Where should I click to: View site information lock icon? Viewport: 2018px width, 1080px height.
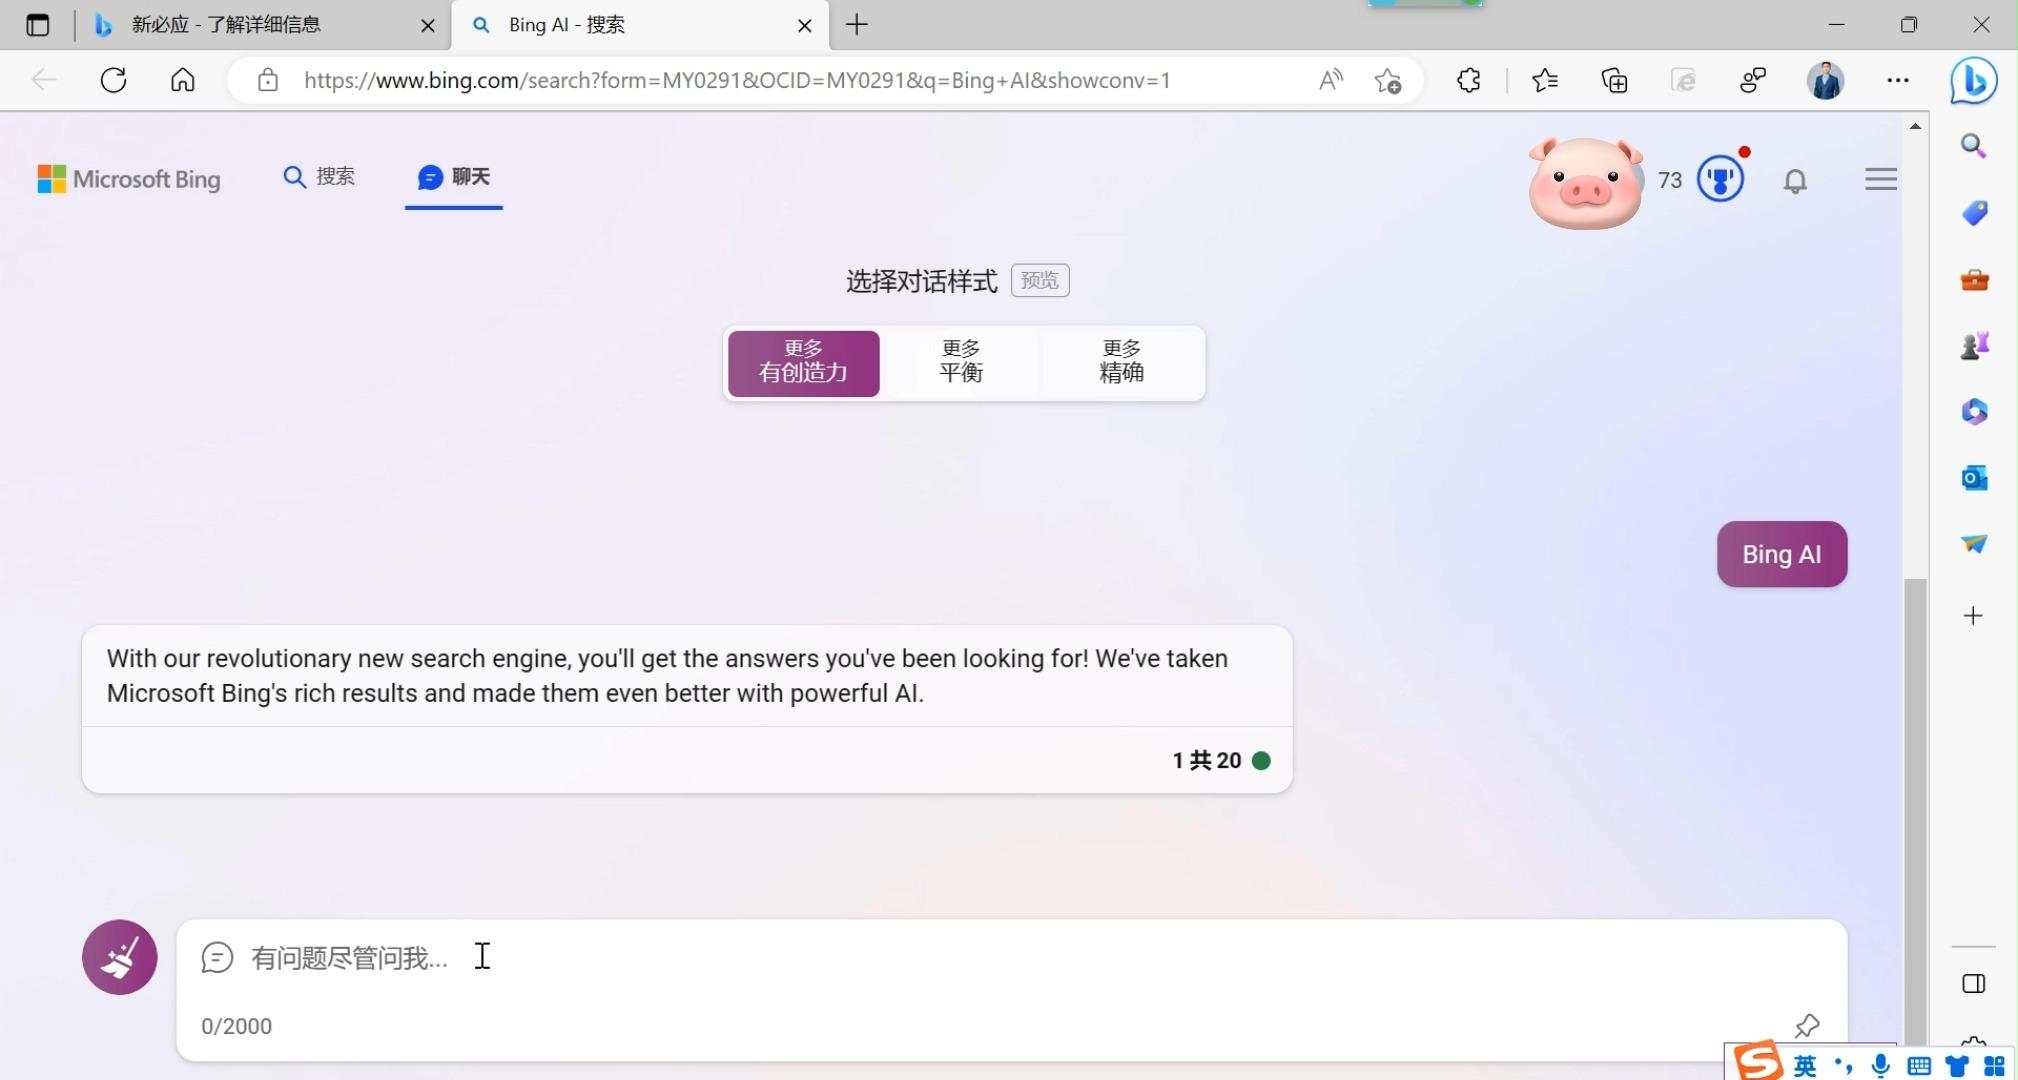pos(268,80)
